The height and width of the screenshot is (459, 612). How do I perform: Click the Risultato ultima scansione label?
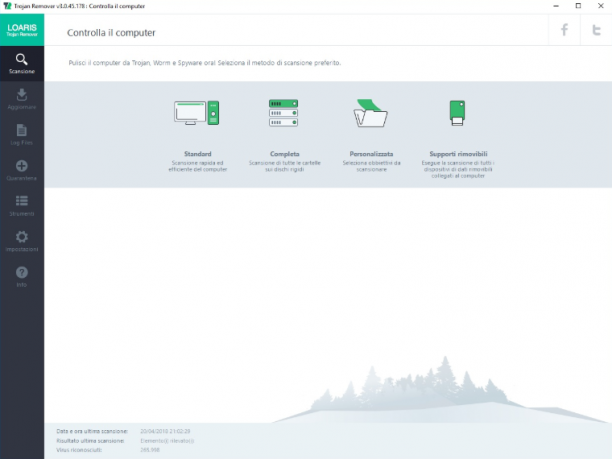click(90, 441)
